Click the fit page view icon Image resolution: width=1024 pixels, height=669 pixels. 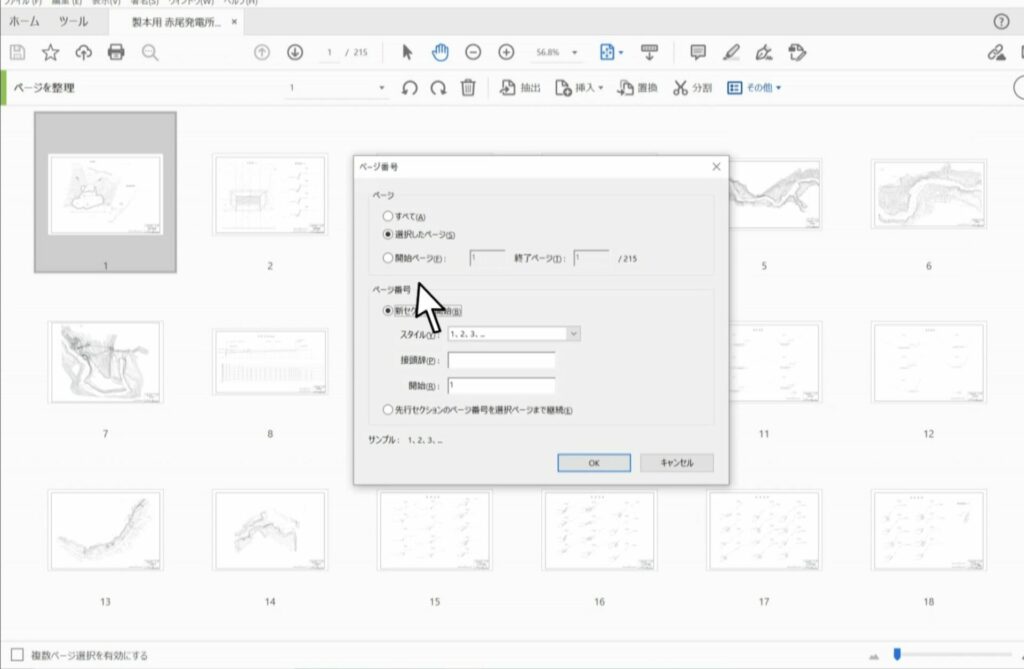tap(607, 52)
